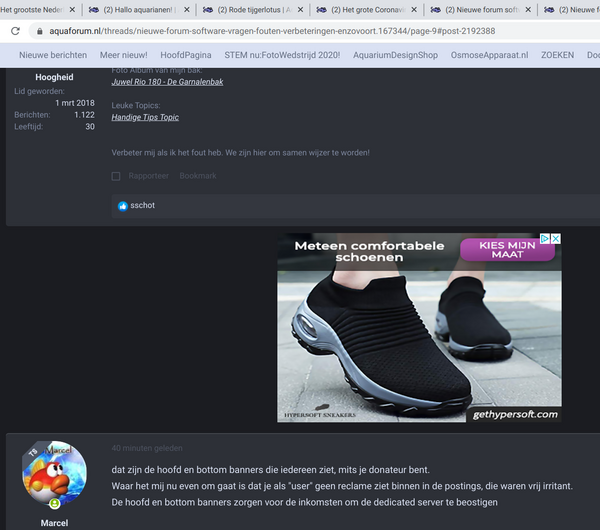Open the 'Juwel Rio 180 - De Garnalenbak' link
Viewport: 600px width, 530px height.
[x=167, y=82]
